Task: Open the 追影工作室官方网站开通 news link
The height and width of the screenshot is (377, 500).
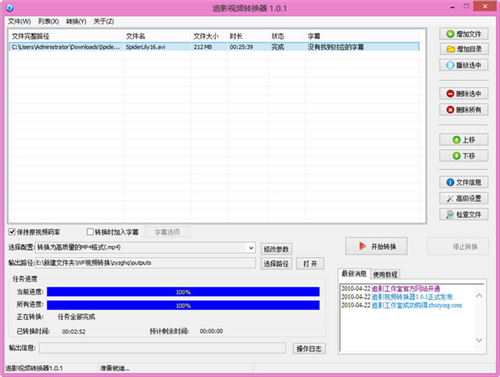Action: click(406, 289)
